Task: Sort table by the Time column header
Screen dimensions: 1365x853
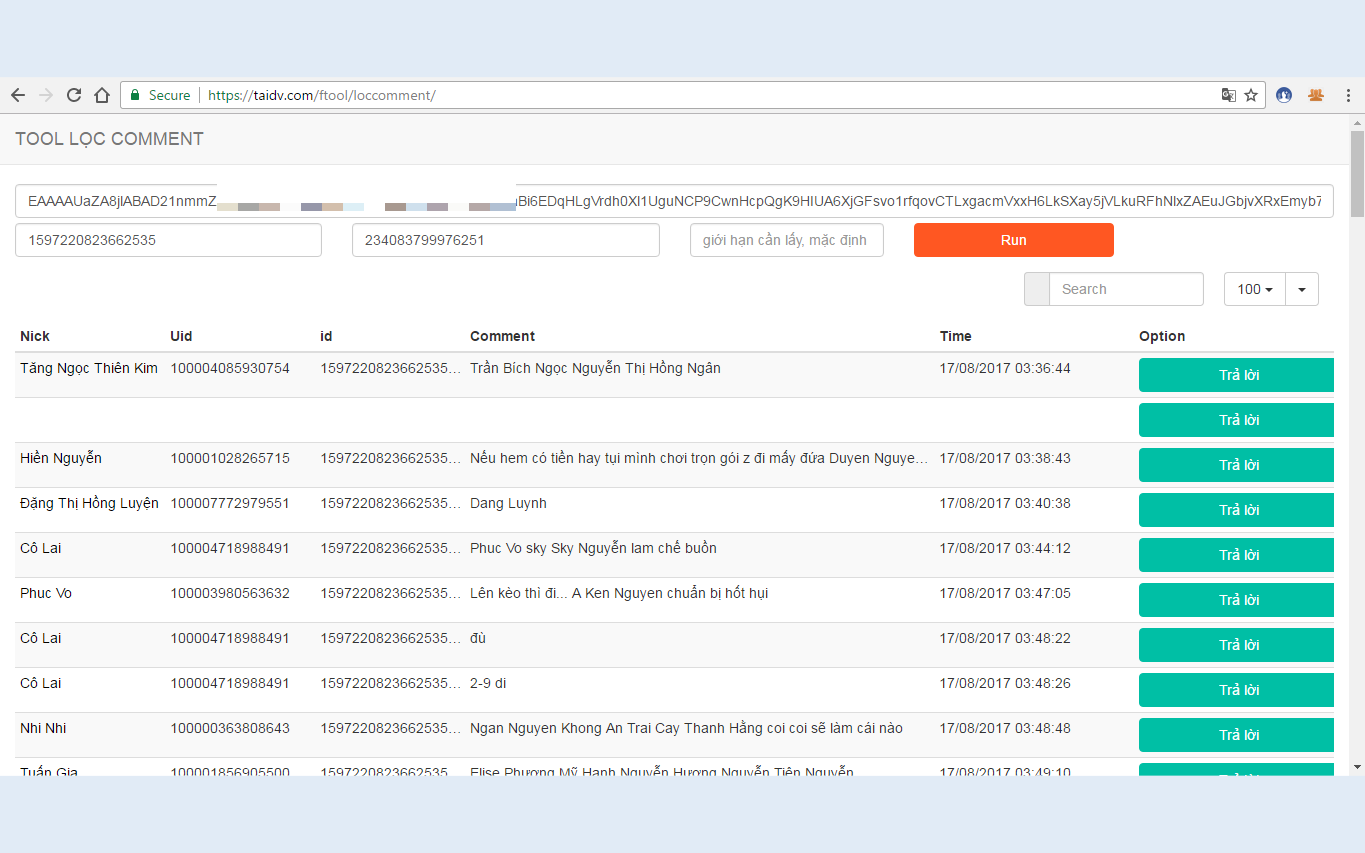Action: tap(955, 336)
